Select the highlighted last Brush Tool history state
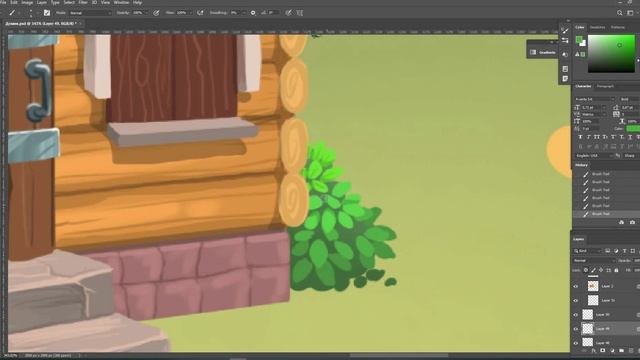This screenshot has height=360, width=640. (606, 214)
